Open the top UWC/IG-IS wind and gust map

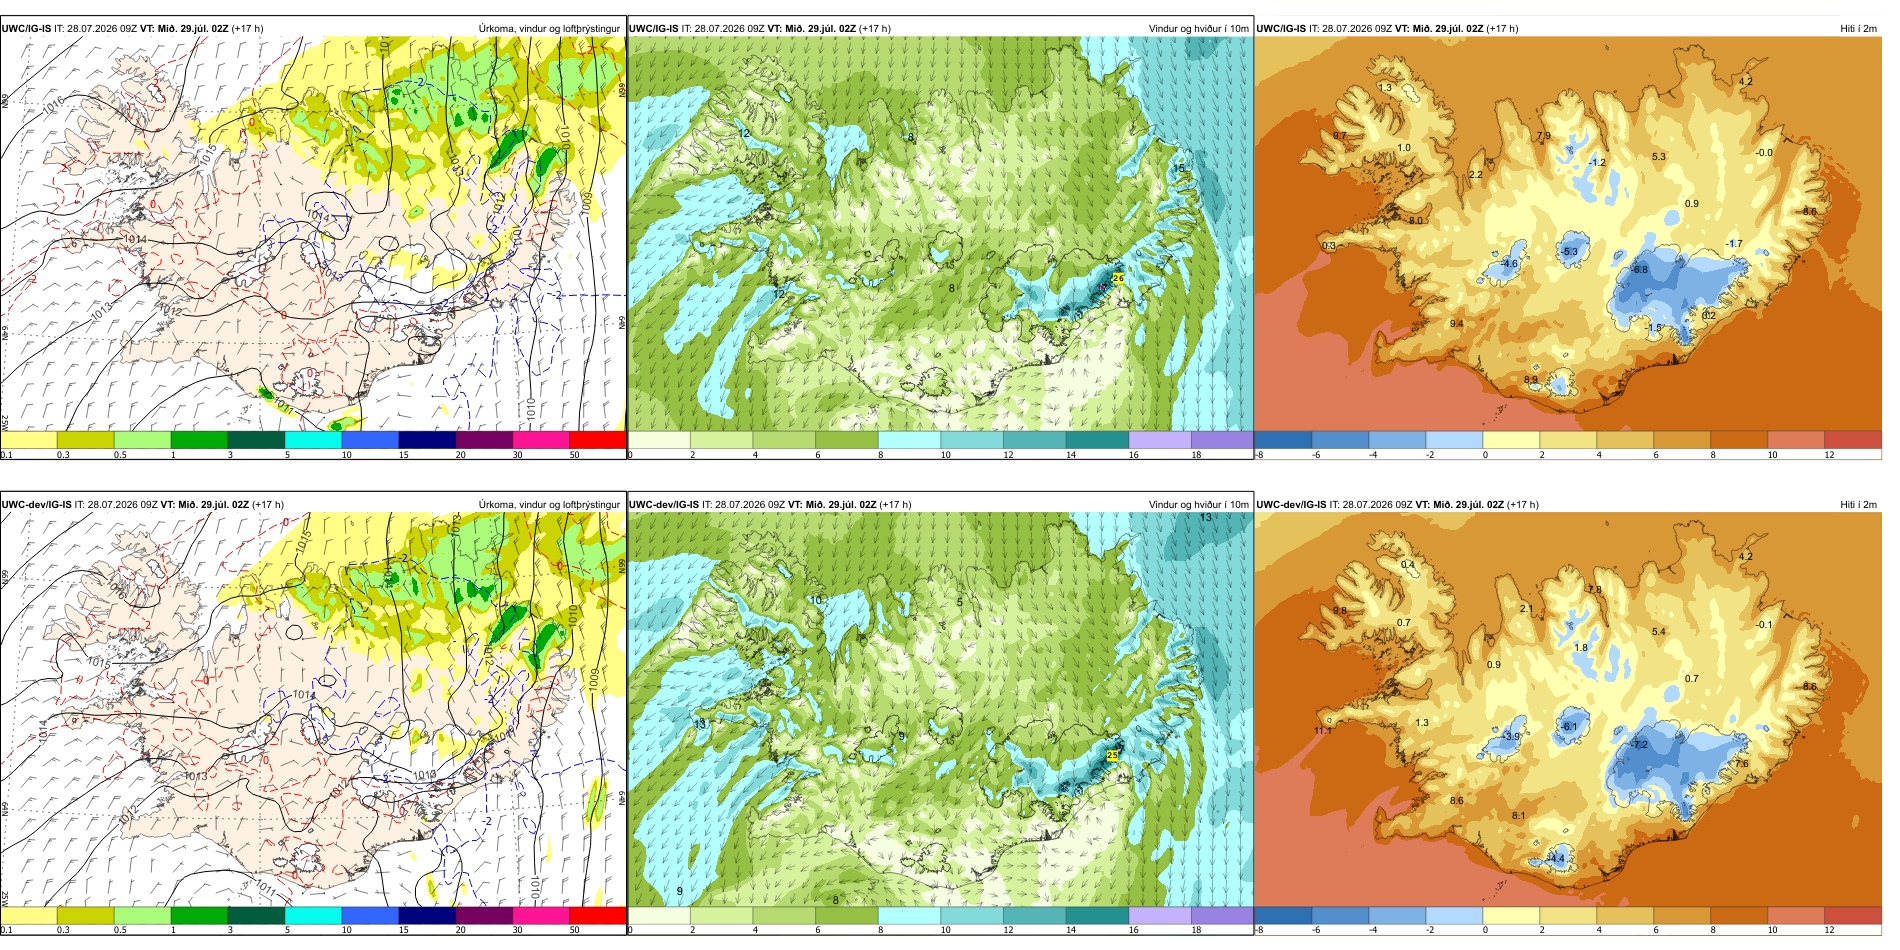[940, 234]
